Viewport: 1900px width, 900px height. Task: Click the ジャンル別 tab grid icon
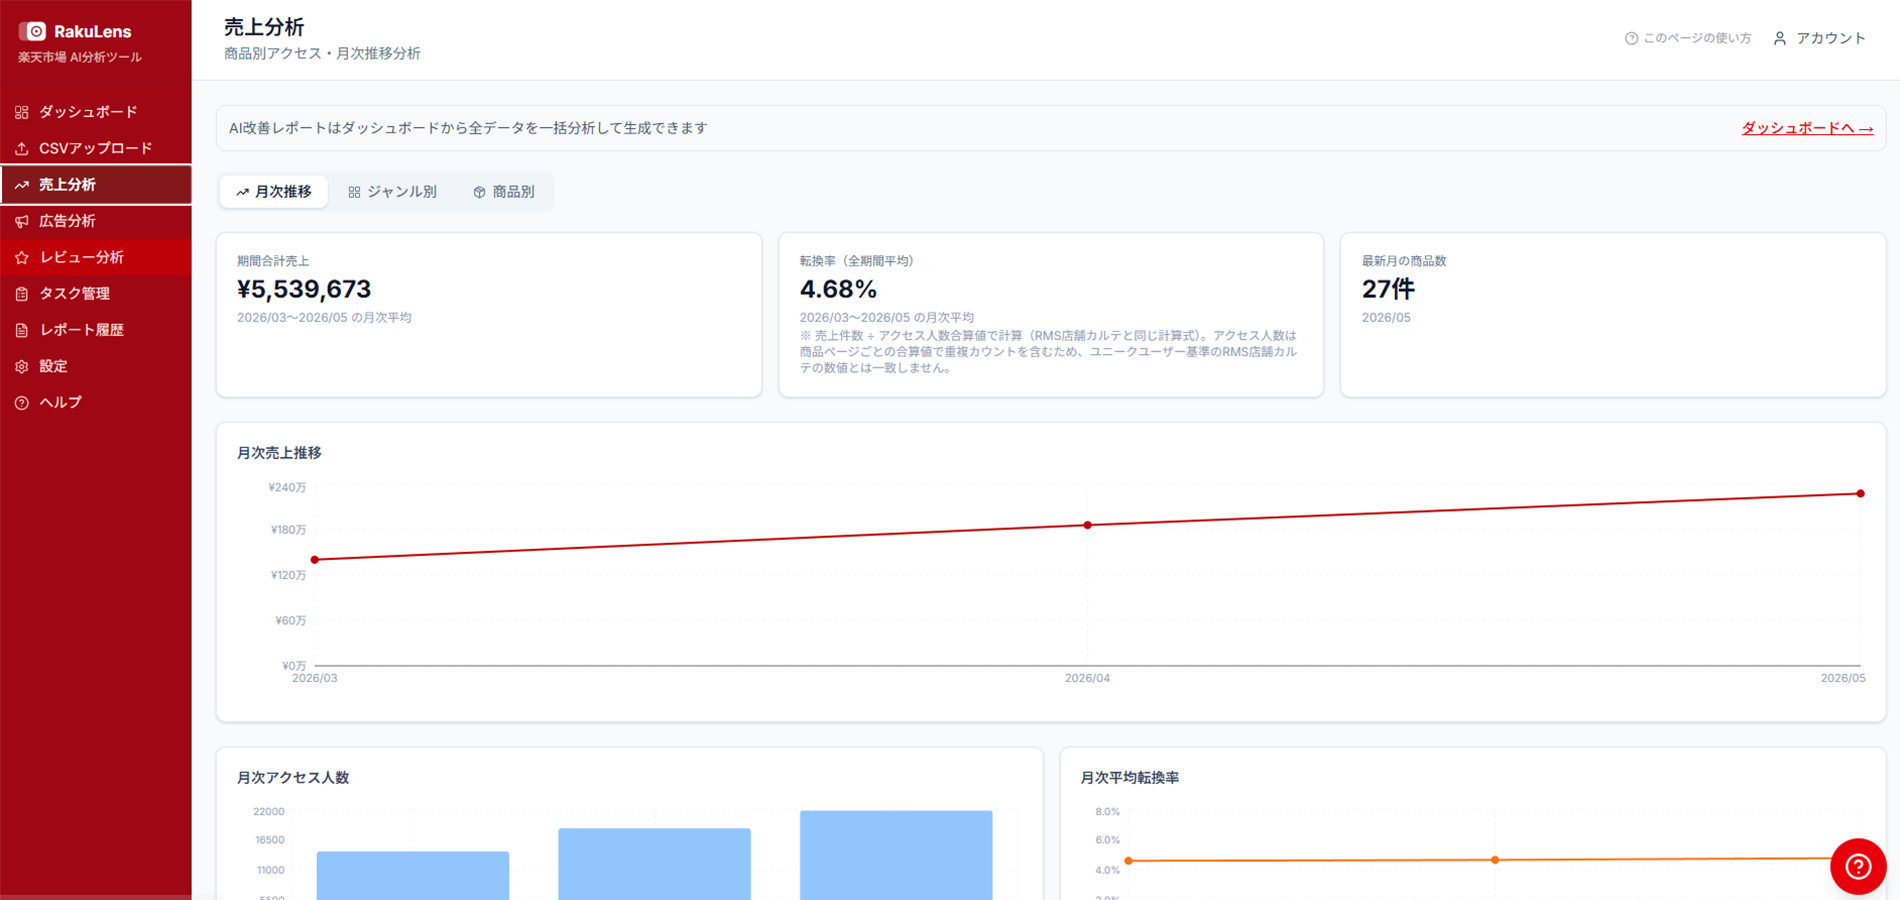tap(354, 192)
